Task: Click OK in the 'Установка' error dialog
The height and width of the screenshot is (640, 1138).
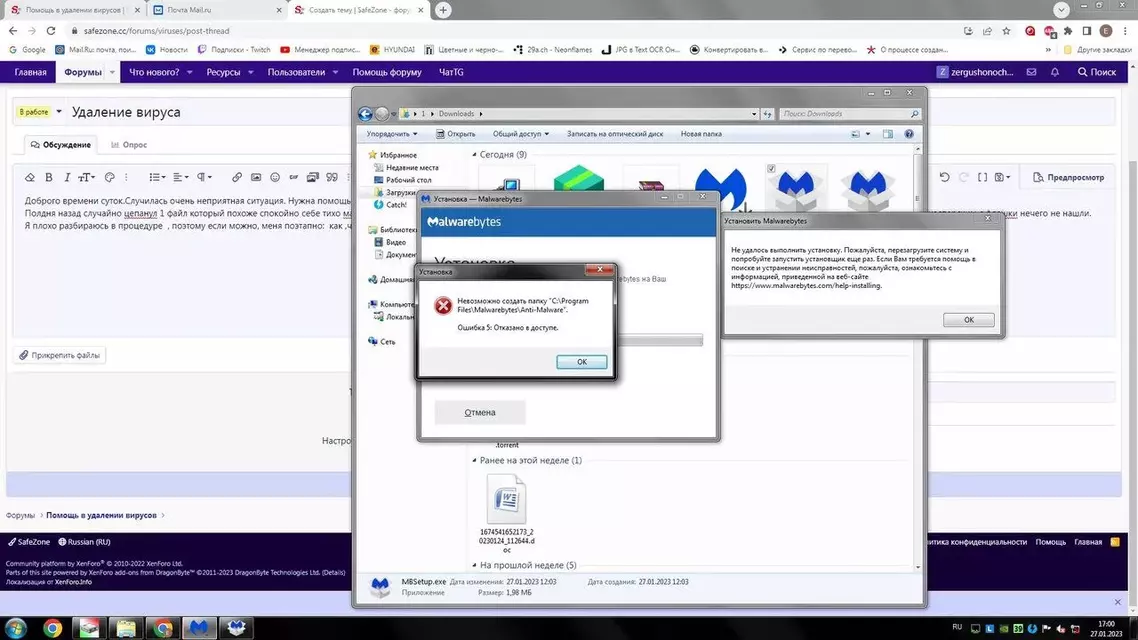Action: tap(581, 361)
